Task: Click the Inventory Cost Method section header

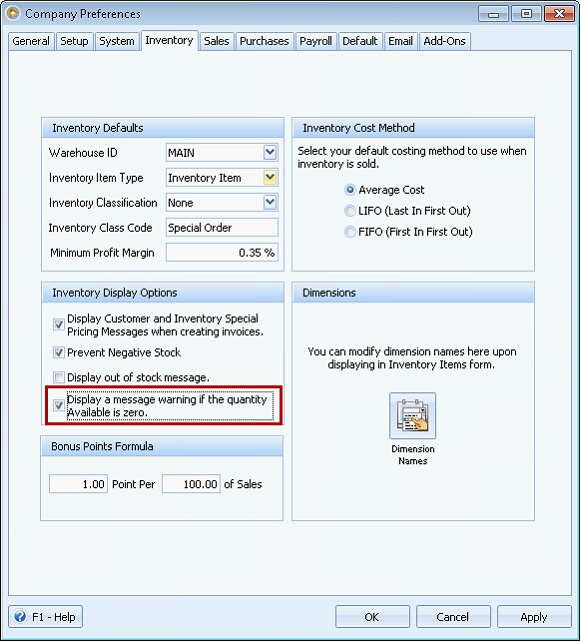Action: pos(413,128)
